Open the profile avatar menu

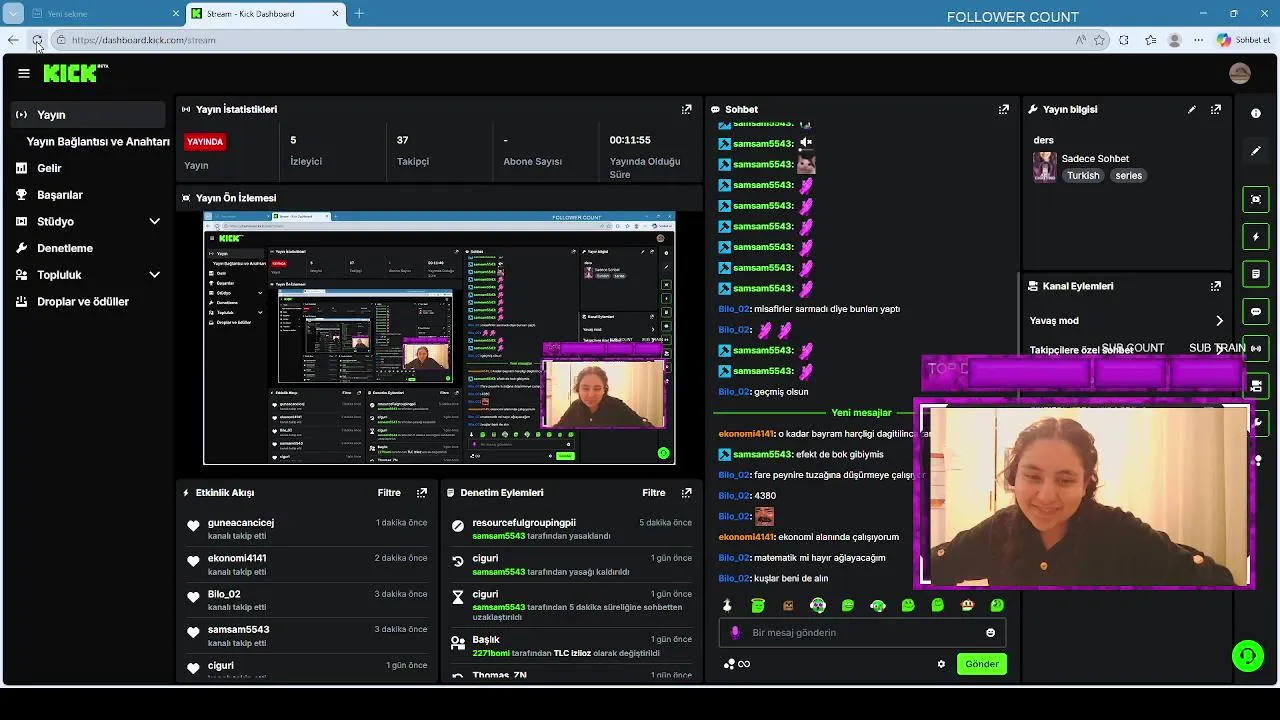1240,73
